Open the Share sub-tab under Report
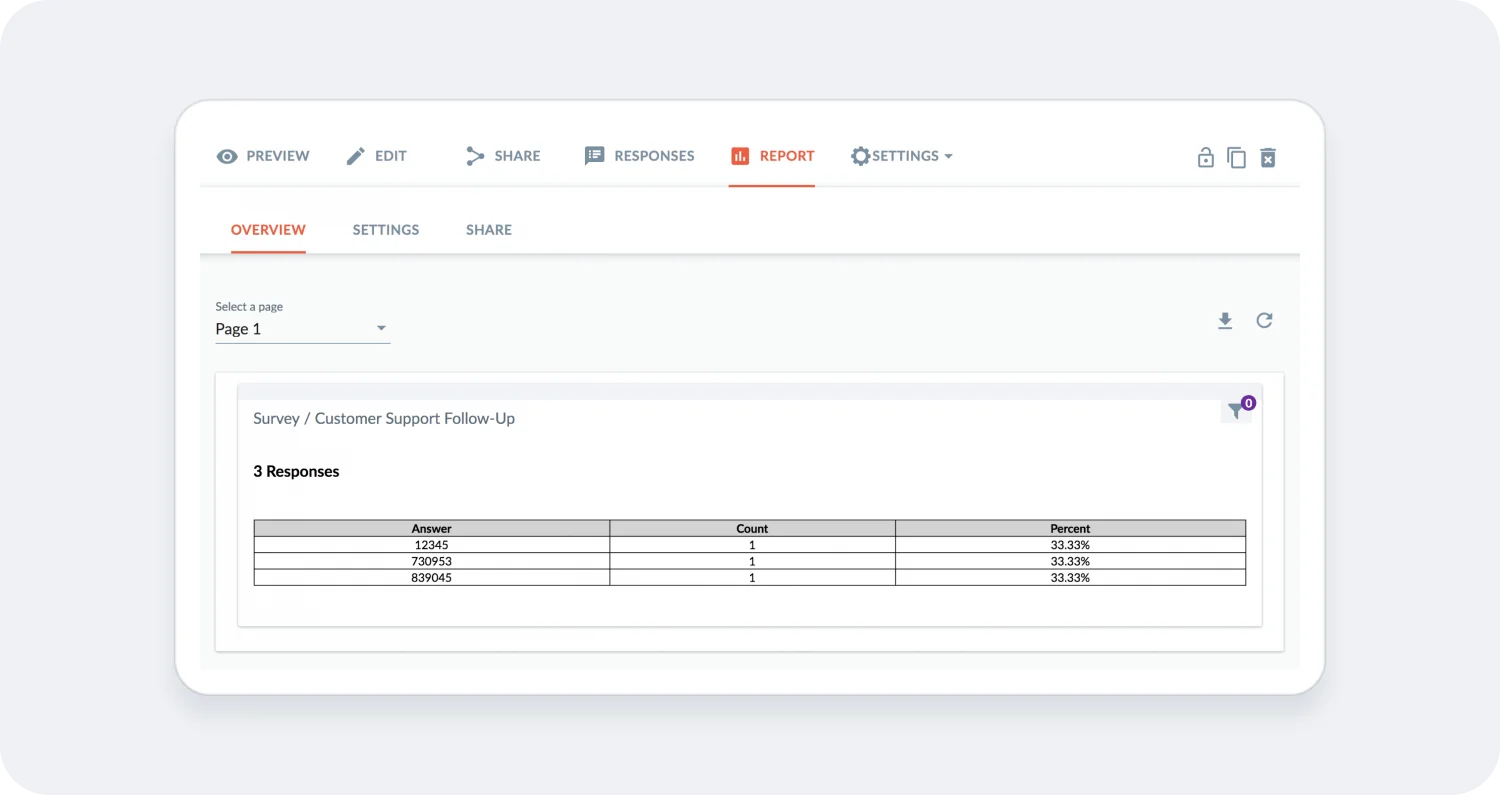This screenshot has height=795, width=1500. (x=489, y=230)
